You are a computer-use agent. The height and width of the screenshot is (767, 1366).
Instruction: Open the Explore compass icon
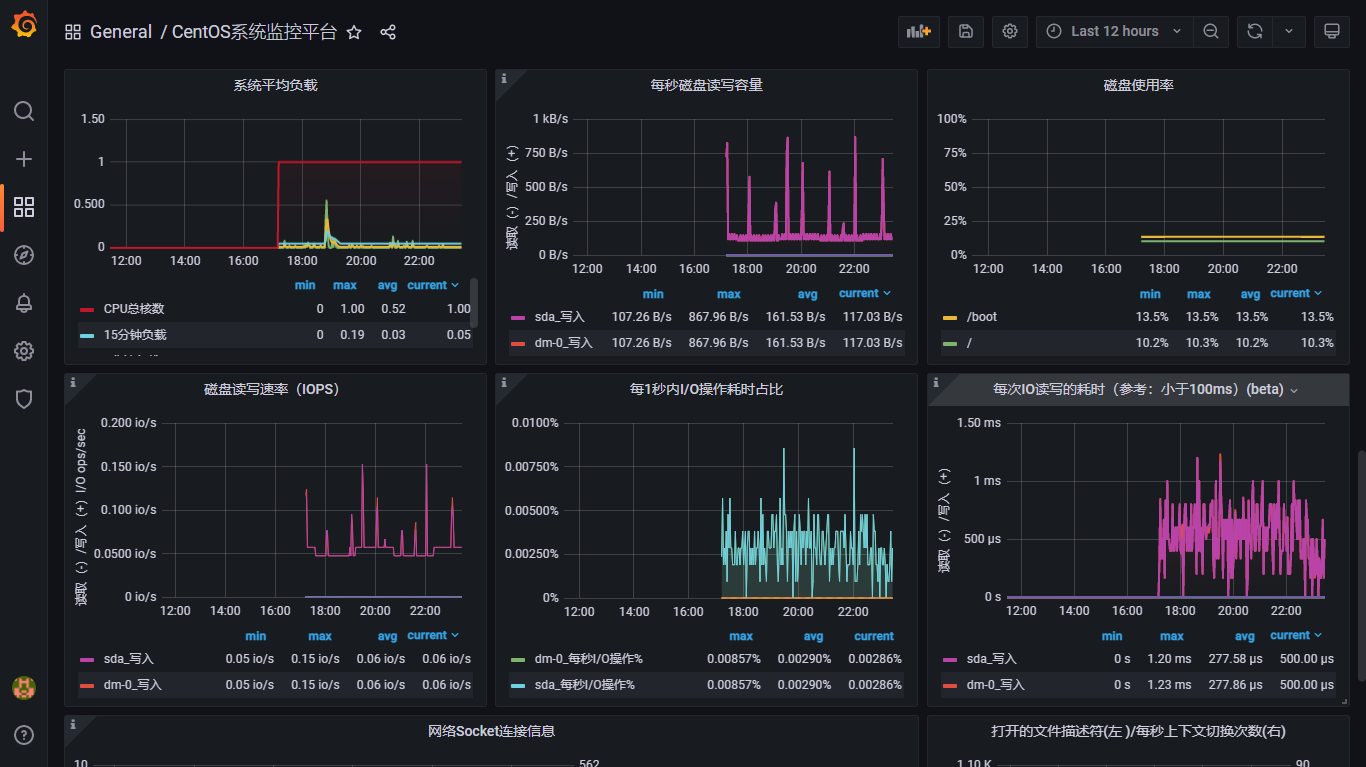(x=24, y=255)
